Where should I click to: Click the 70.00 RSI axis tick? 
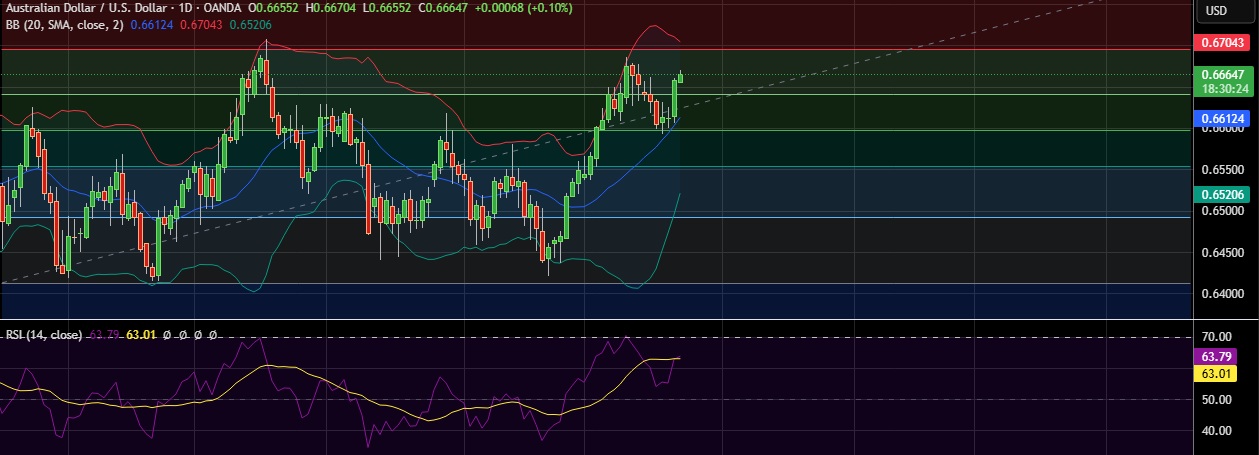tap(1216, 338)
